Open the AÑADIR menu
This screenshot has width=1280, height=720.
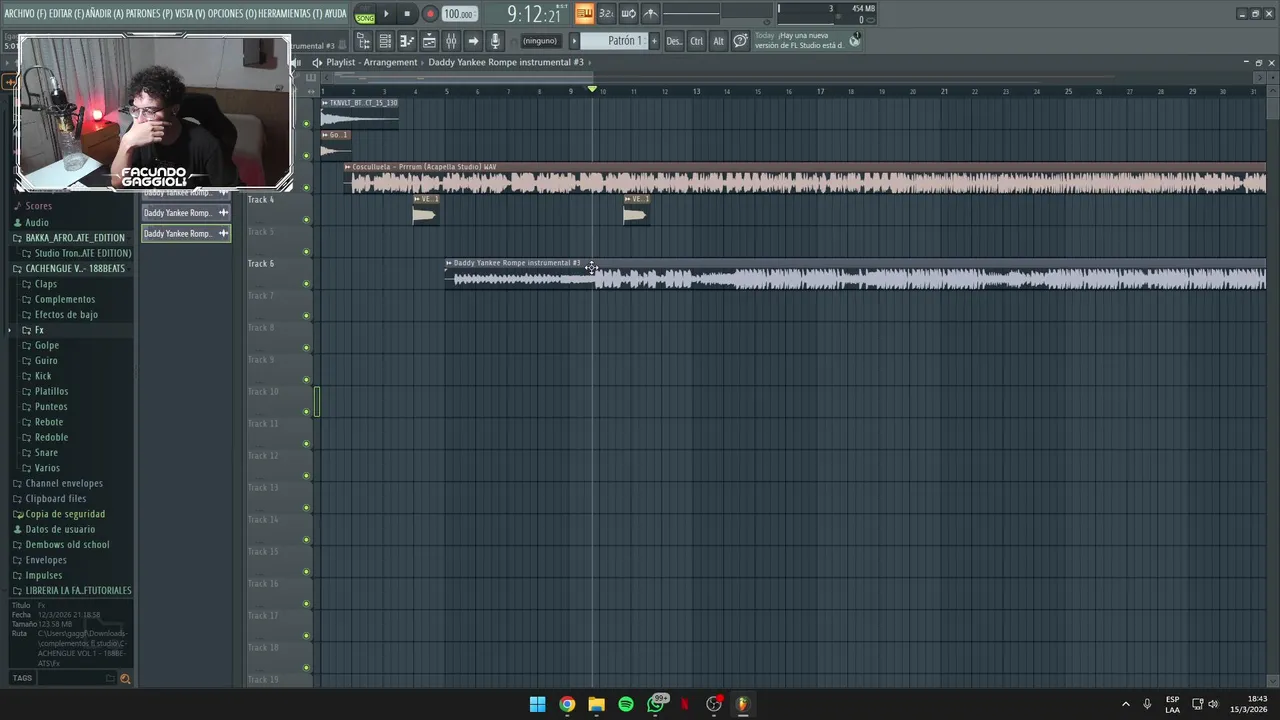(x=106, y=14)
